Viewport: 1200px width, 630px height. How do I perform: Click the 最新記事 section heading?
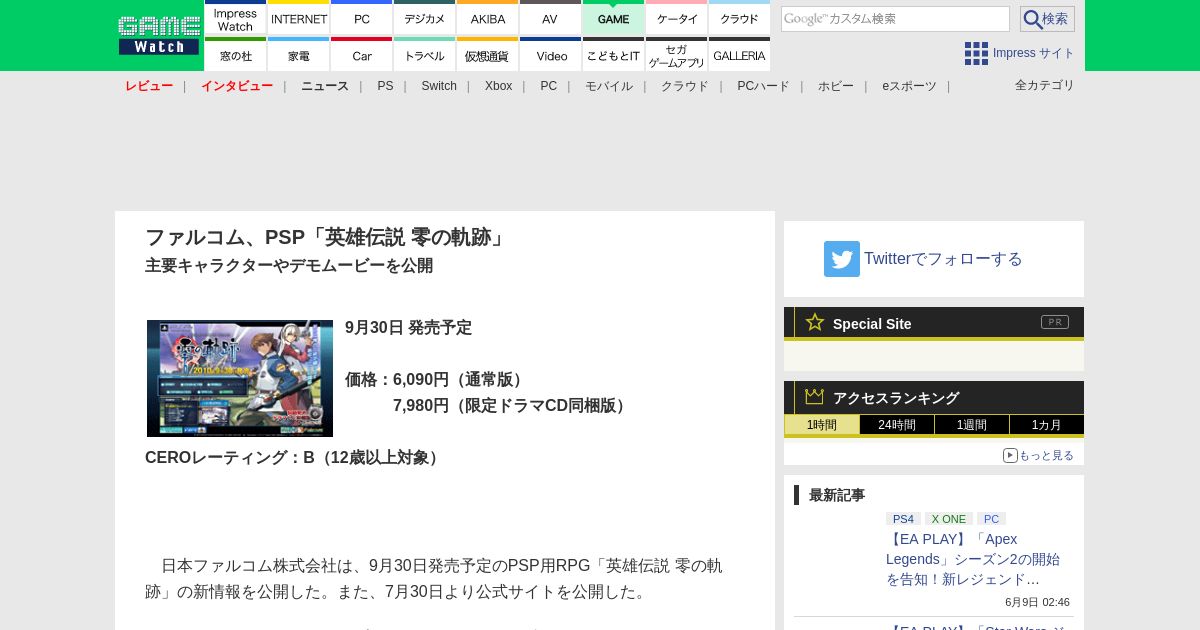pos(837,495)
